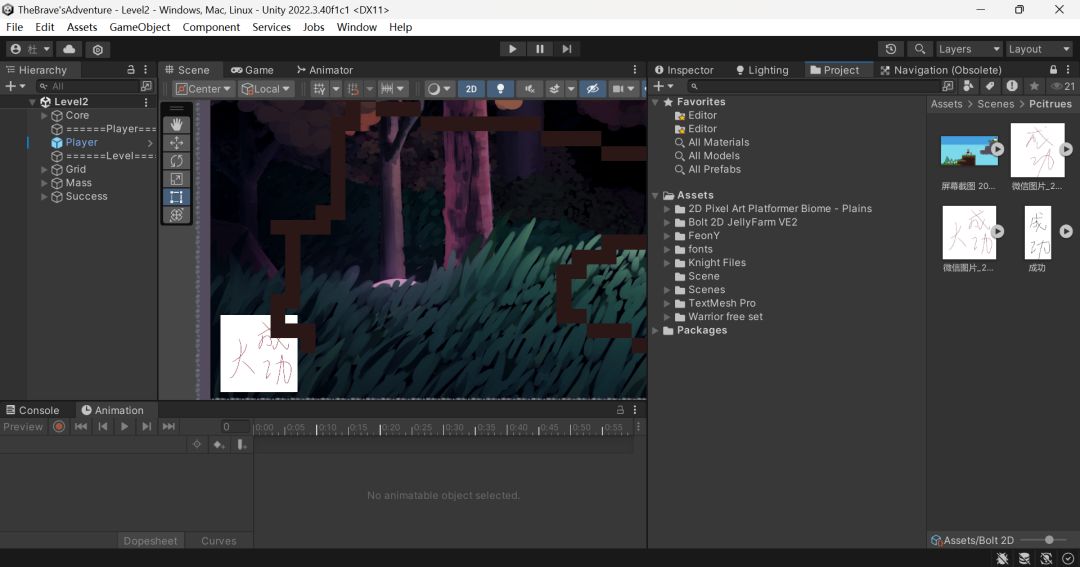
Task: Open Local handle rotation dropdown
Action: pos(266,89)
